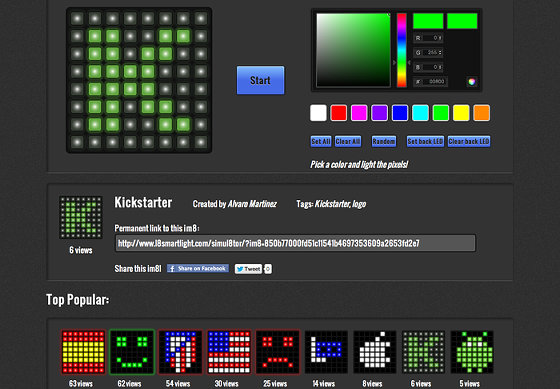Toggle the top-right LED pixel in grid
The height and width of the screenshot is (389, 560).
pyautogui.click(x=201, y=19)
